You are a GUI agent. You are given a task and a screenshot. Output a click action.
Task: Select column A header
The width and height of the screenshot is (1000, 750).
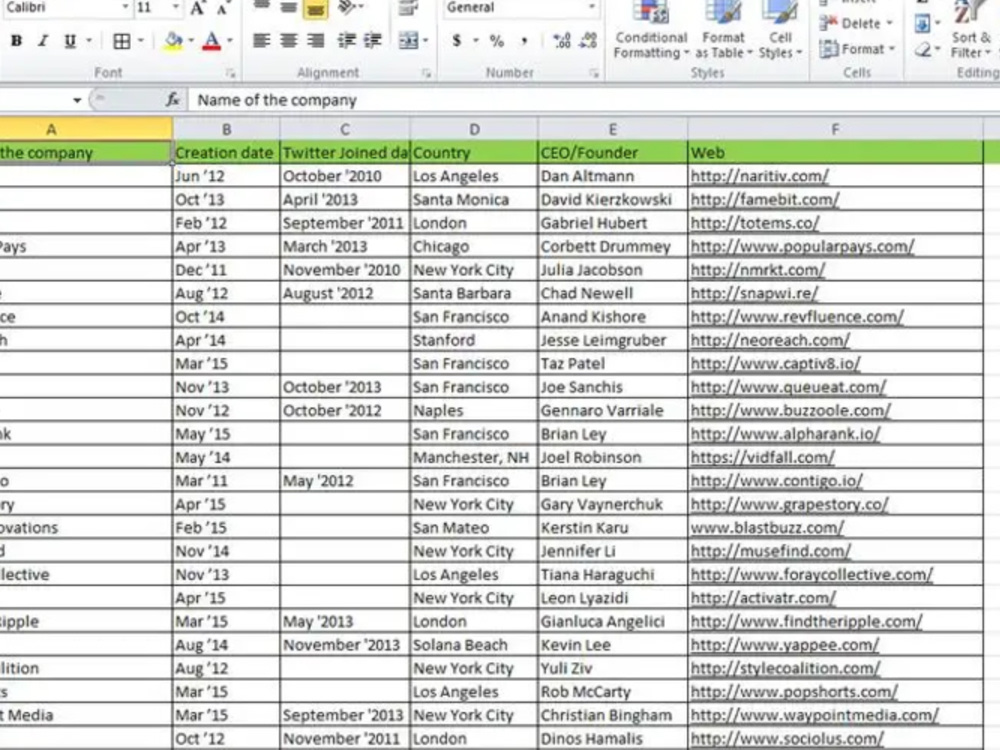tap(85, 129)
